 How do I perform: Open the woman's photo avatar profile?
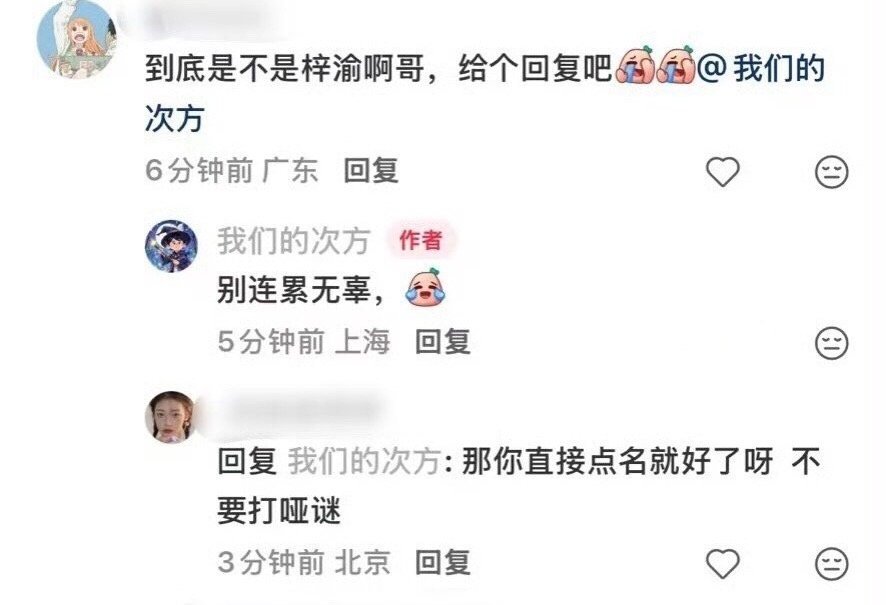point(172,417)
